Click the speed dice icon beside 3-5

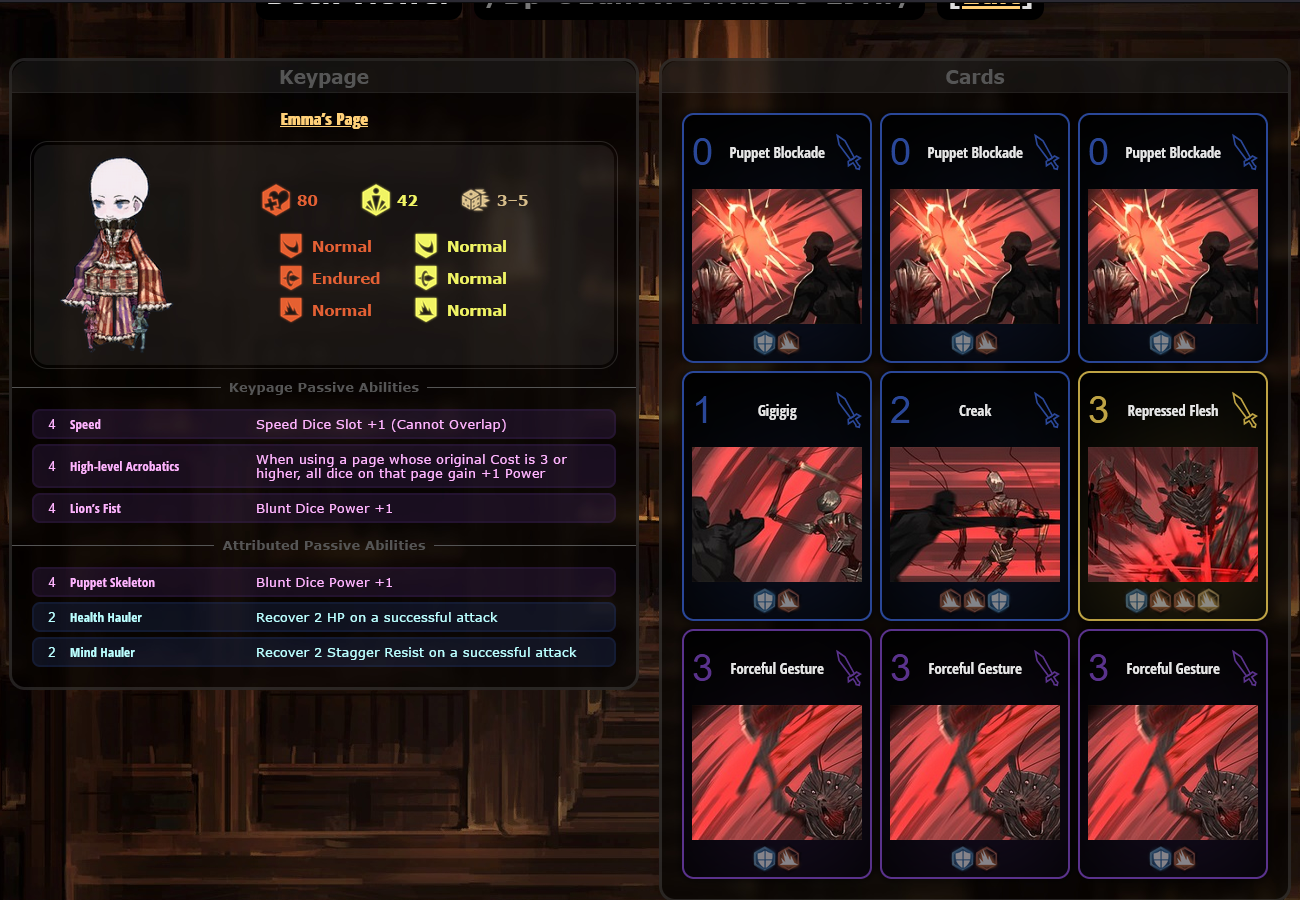[474, 200]
